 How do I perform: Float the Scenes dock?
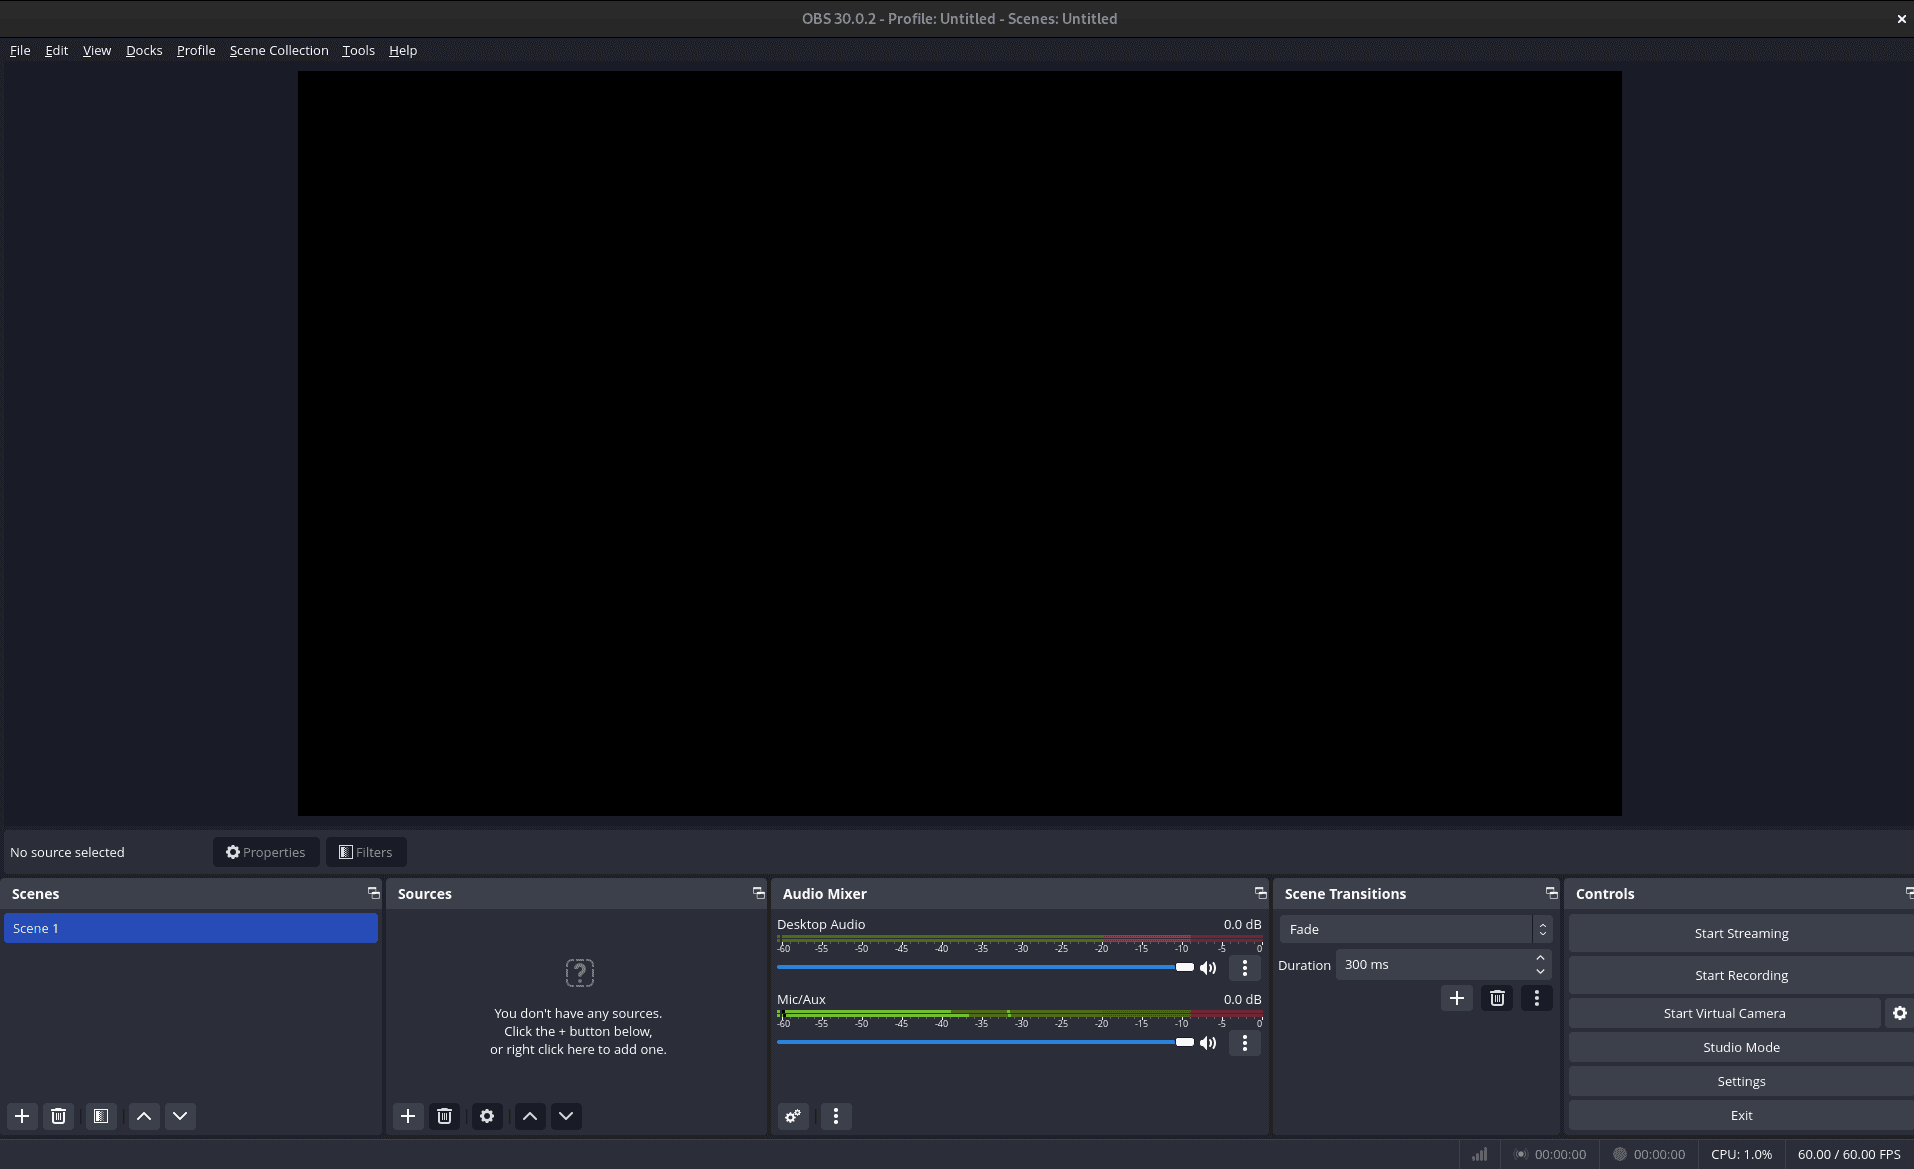374,893
